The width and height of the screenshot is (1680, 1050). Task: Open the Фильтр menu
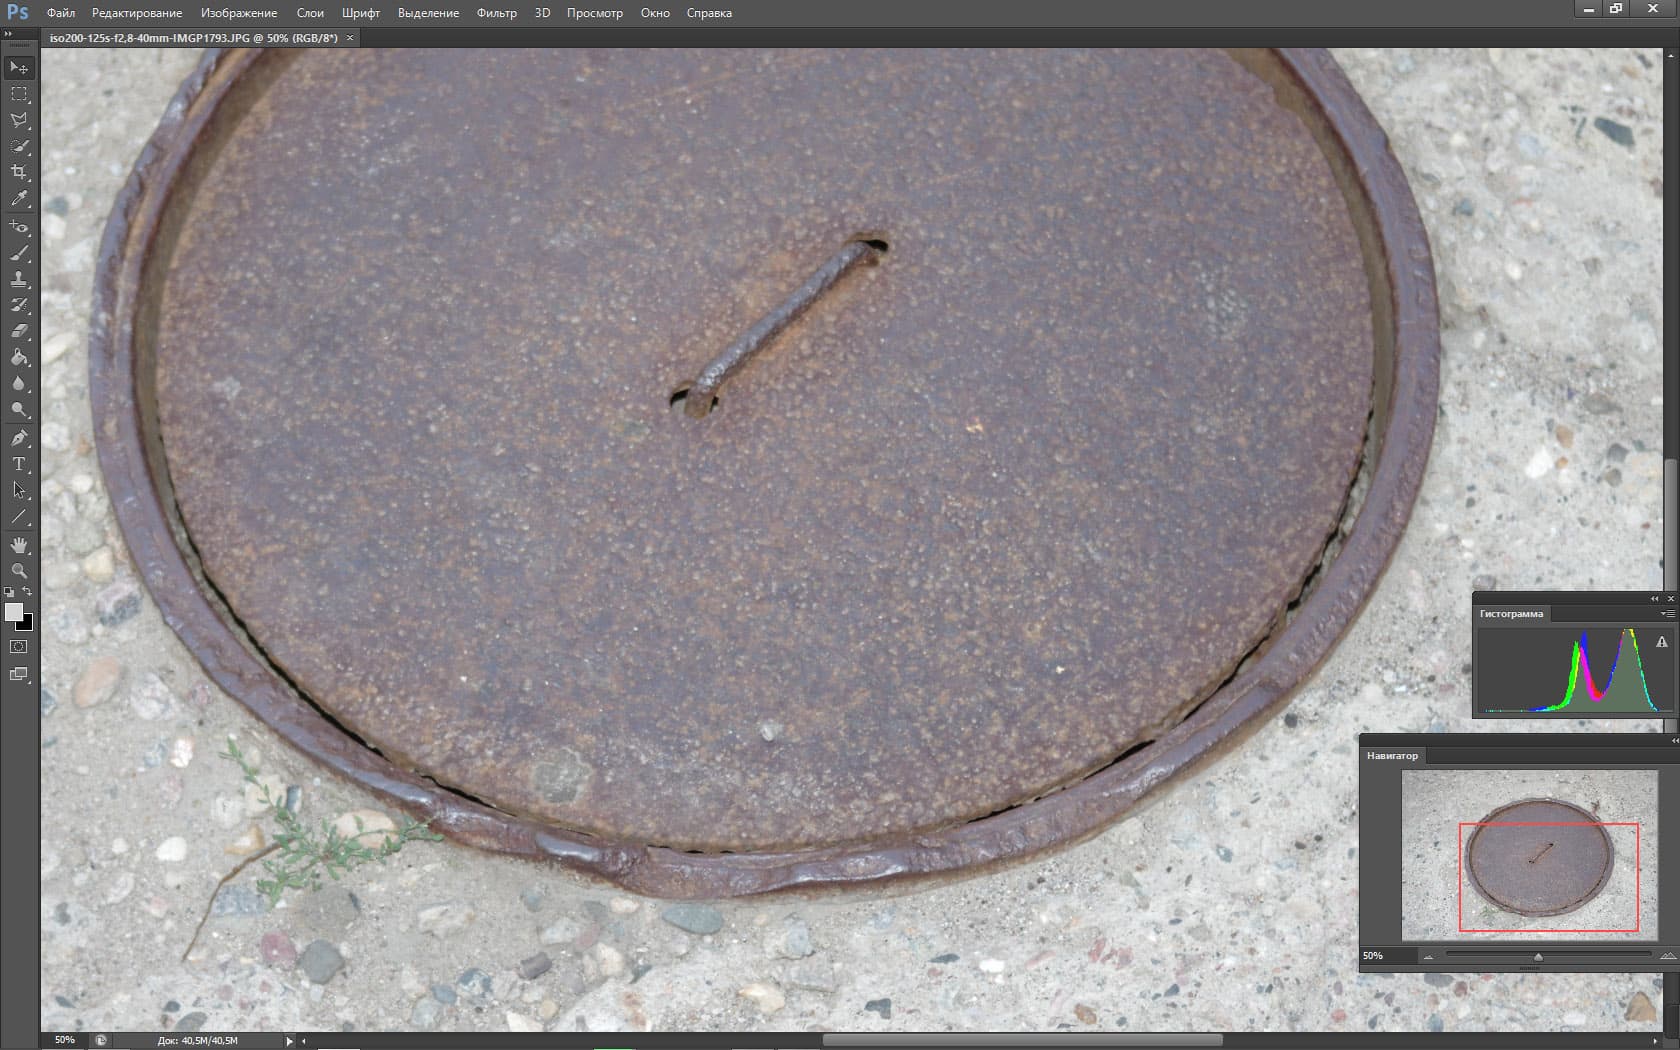pyautogui.click(x=496, y=13)
